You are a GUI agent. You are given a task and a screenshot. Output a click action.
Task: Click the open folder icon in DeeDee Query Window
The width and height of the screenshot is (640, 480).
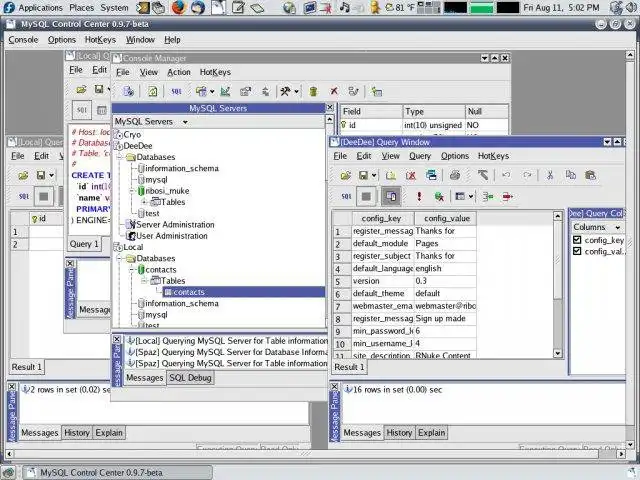(x=345, y=175)
